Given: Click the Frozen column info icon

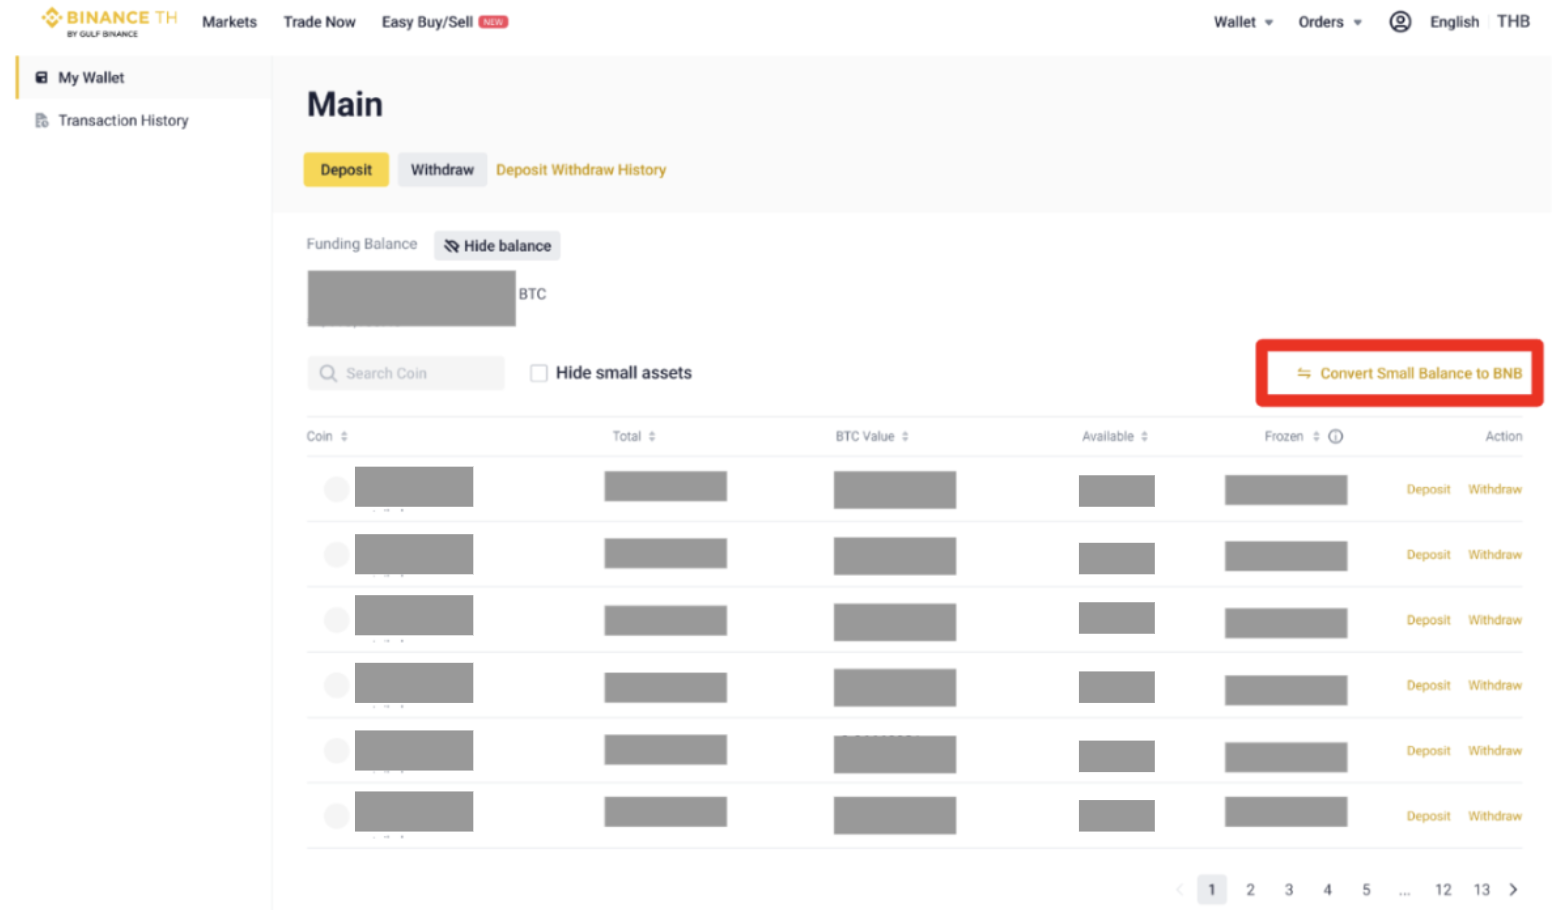Looking at the screenshot, I should [x=1335, y=436].
